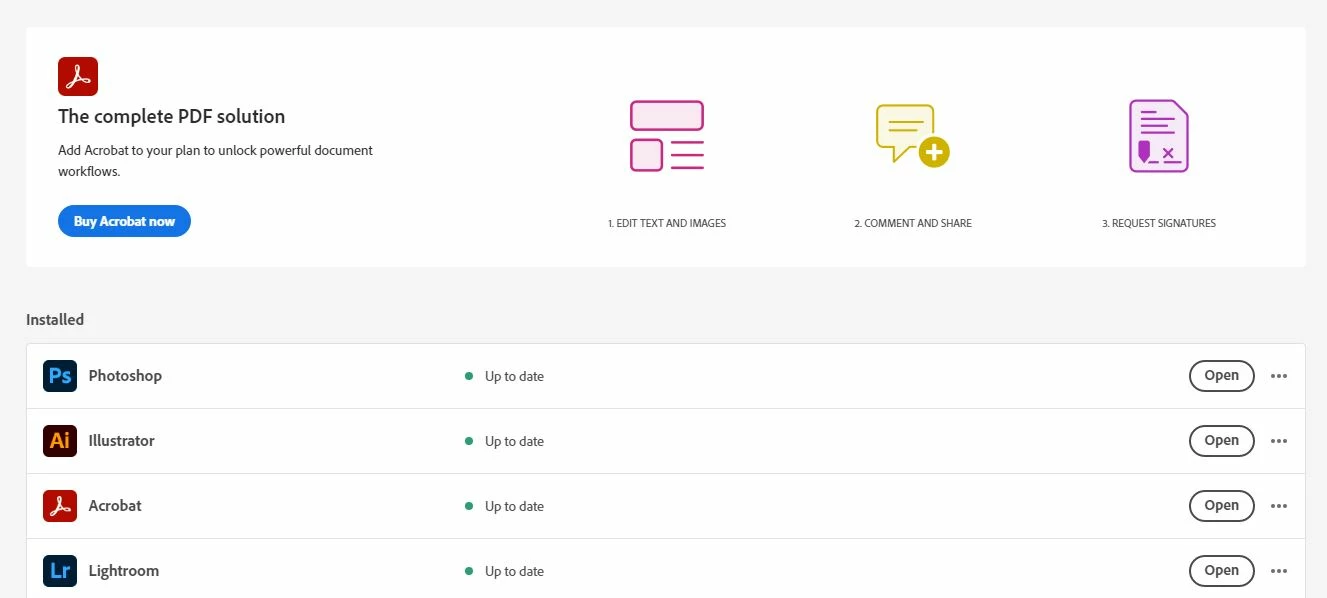1327x598 pixels.
Task: Click the Lightroom app icon
Action: click(60, 571)
